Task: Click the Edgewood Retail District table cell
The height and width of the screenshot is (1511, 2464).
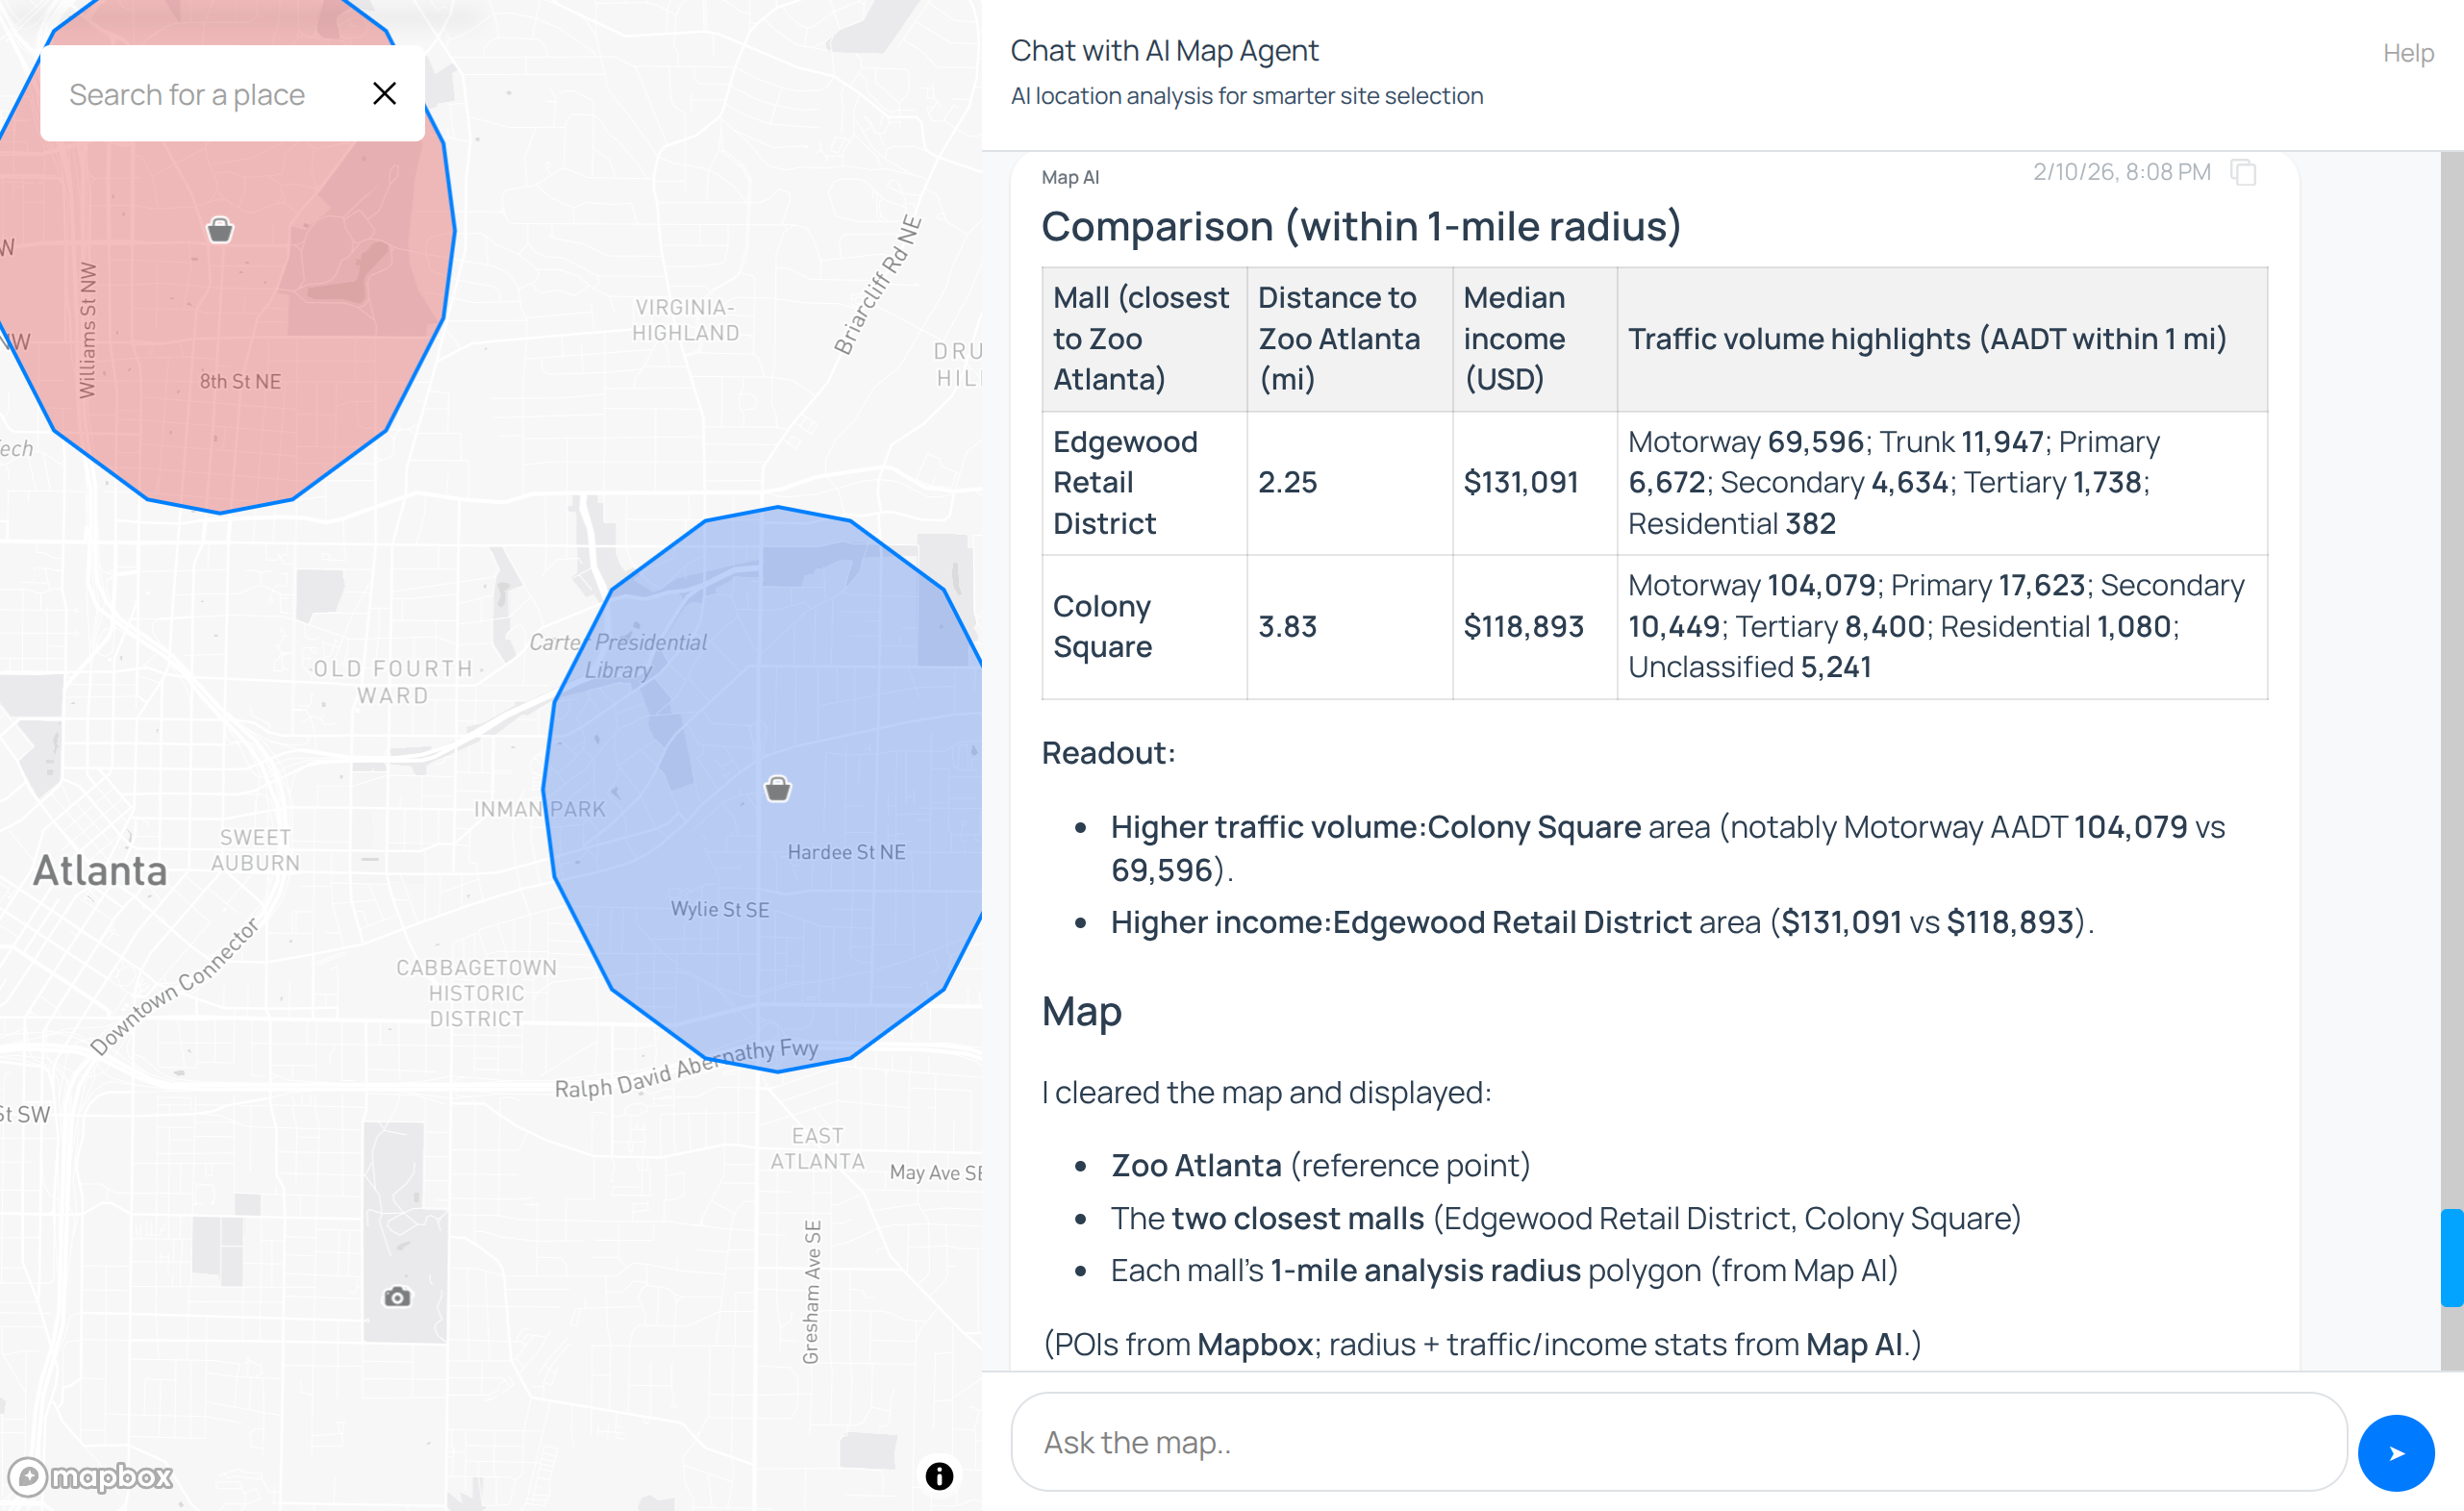Action: pyautogui.click(x=1125, y=482)
